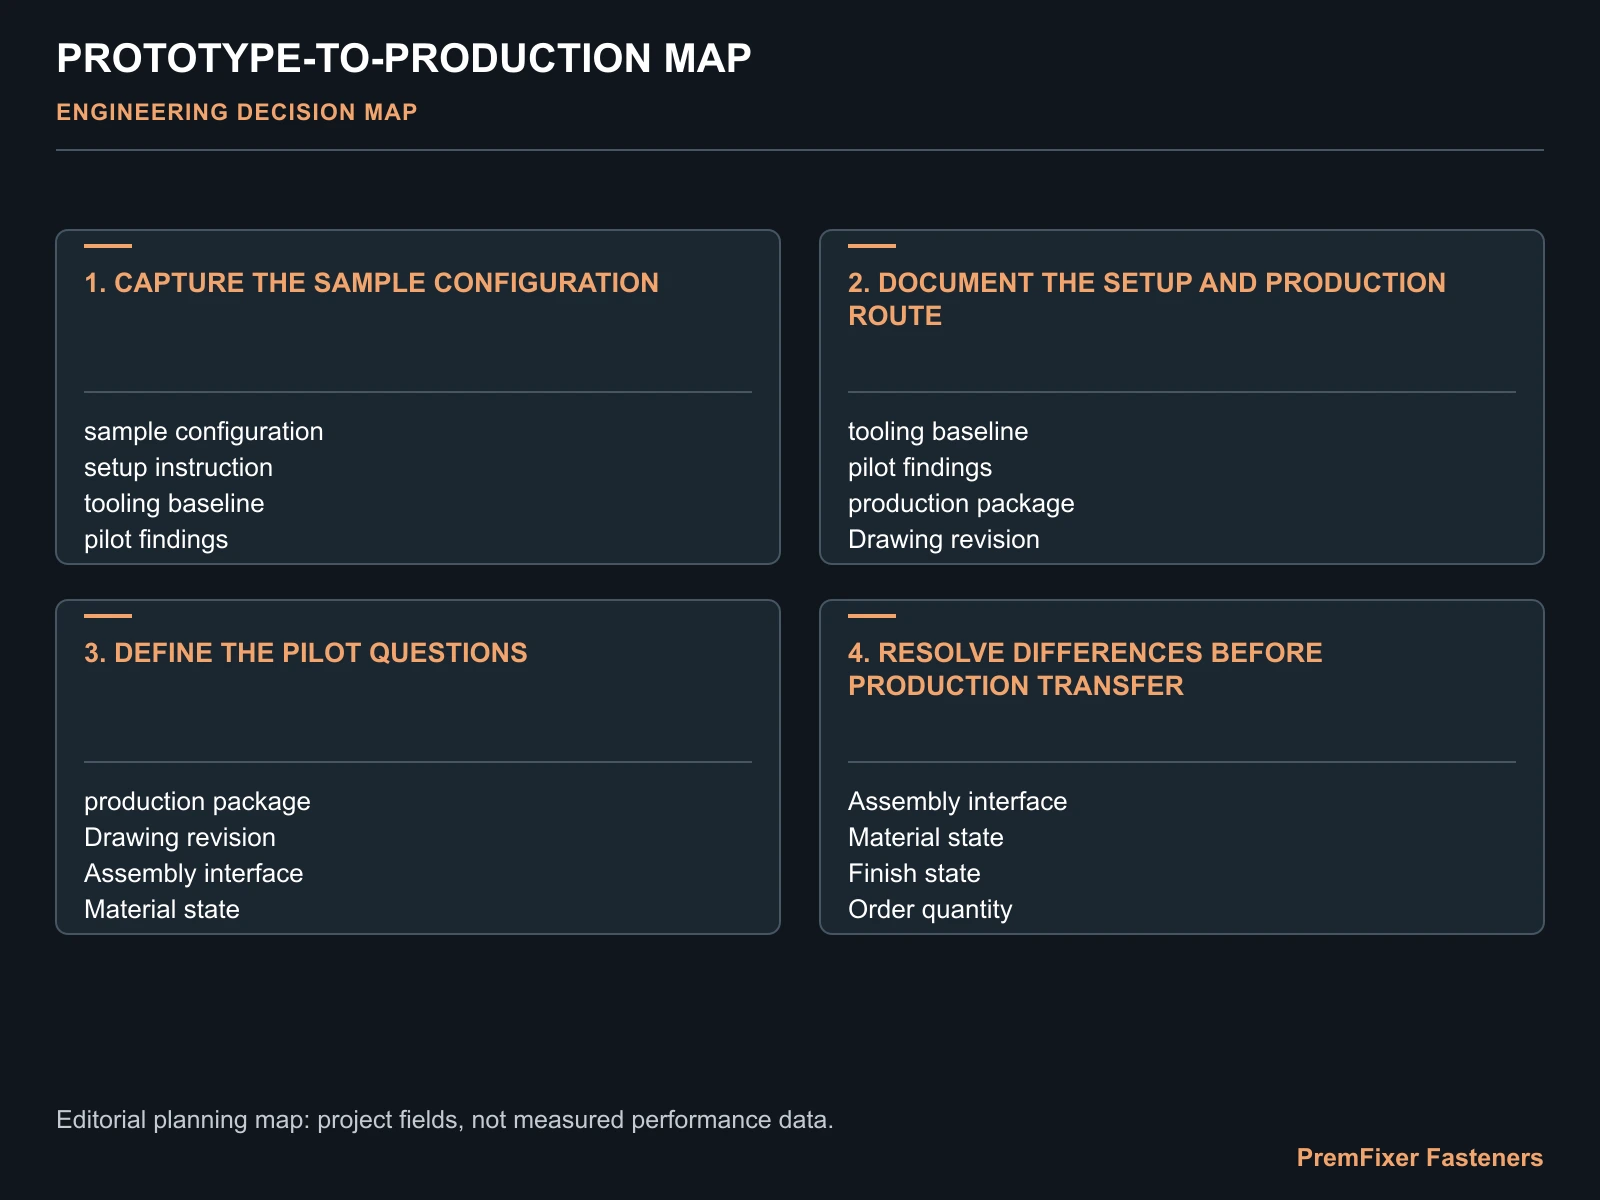Click 'production package' in card 2

(x=961, y=504)
